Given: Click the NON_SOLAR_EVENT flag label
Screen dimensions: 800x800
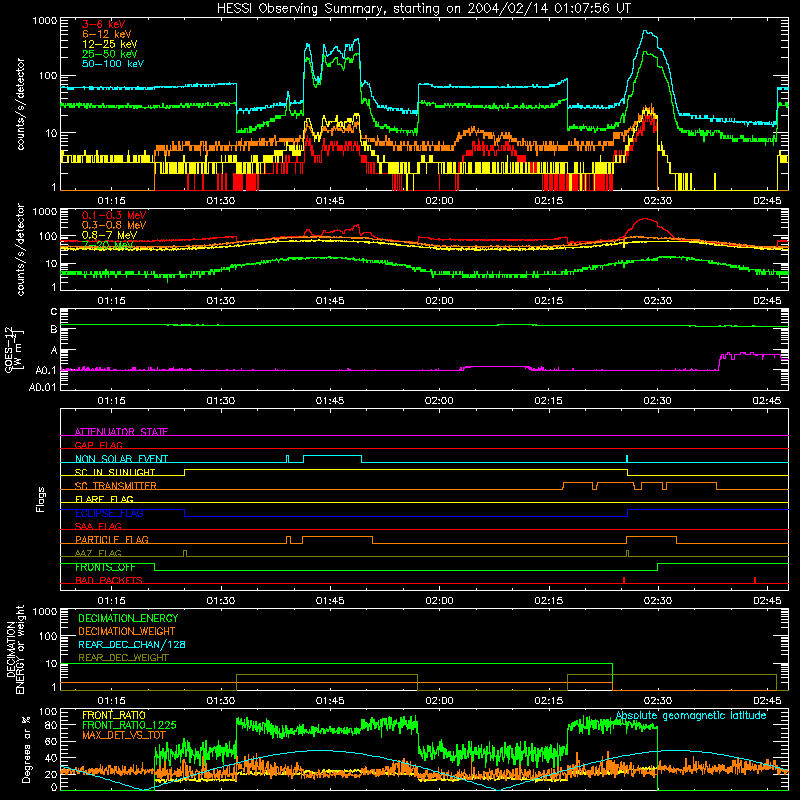Looking at the screenshot, I should click(121, 459).
